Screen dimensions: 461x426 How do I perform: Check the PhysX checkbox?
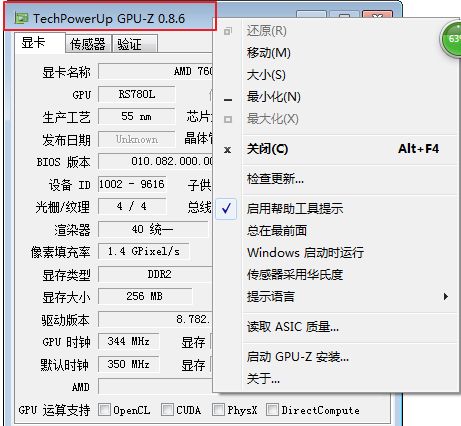(218, 409)
